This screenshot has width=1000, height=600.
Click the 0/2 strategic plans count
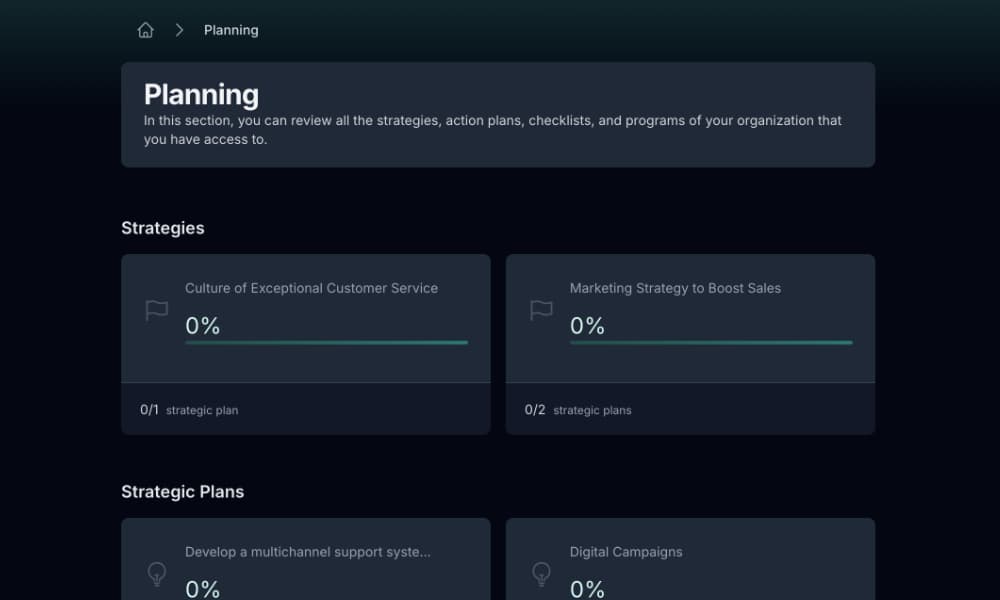pos(578,410)
